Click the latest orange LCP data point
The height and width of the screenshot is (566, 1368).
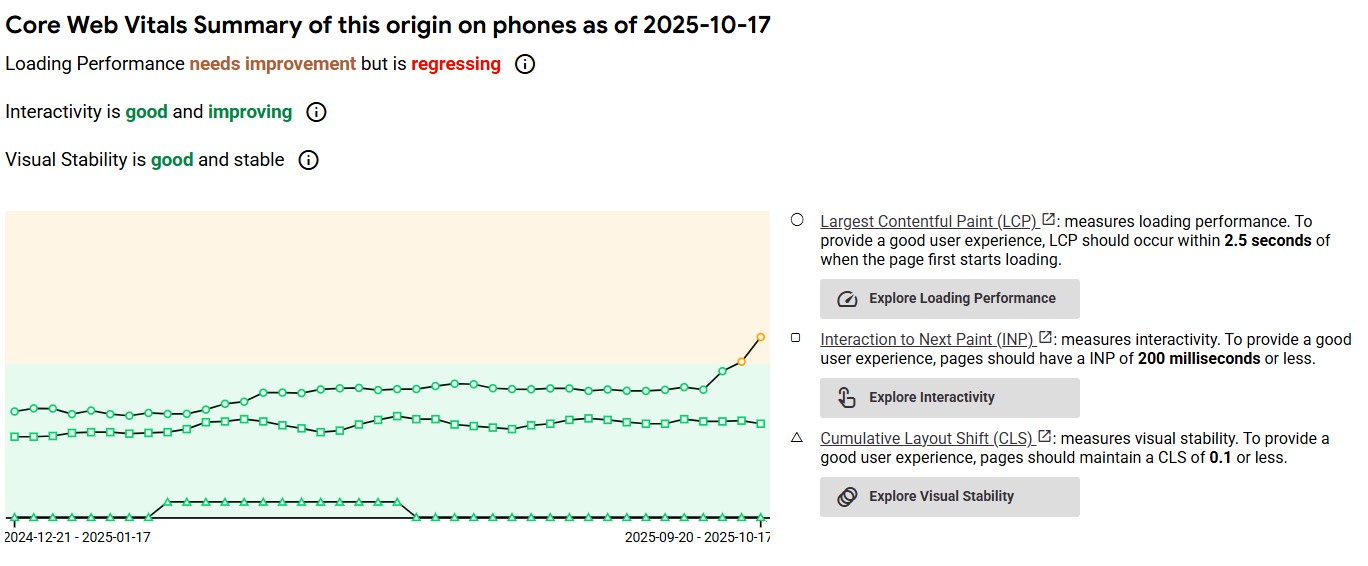761,337
